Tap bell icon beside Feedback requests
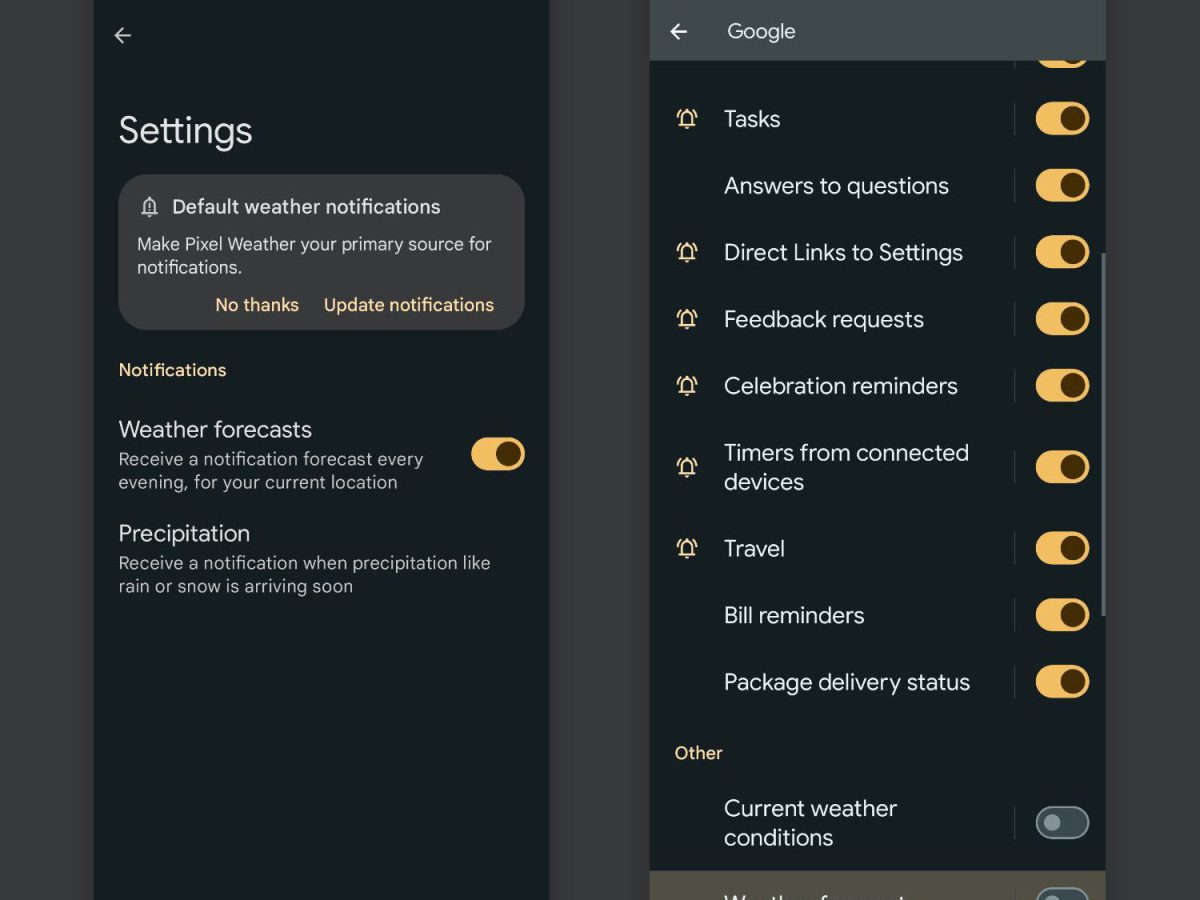1200x900 pixels. click(687, 320)
